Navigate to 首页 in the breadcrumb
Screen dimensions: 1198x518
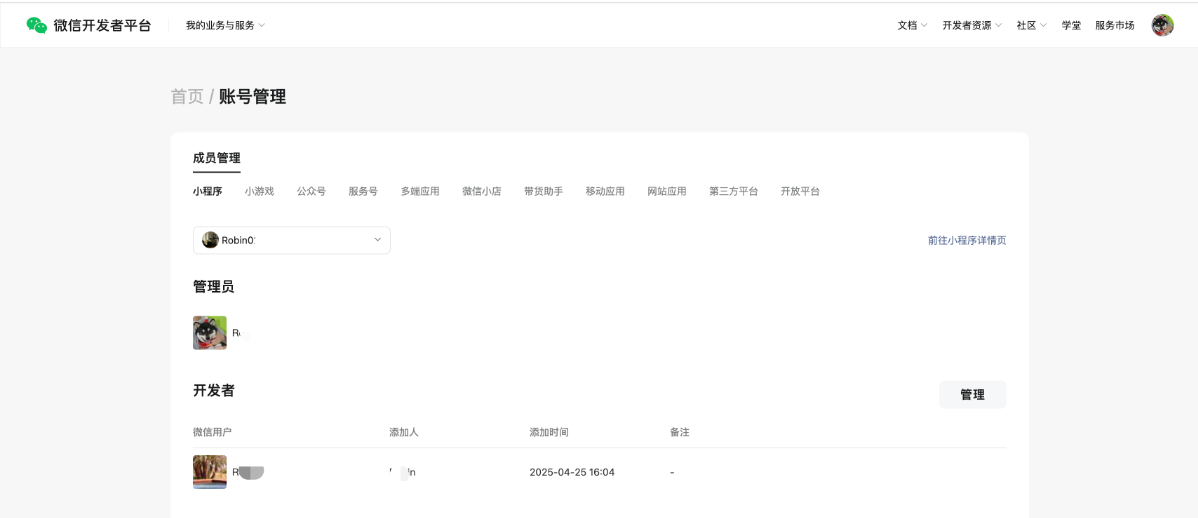click(187, 97)
